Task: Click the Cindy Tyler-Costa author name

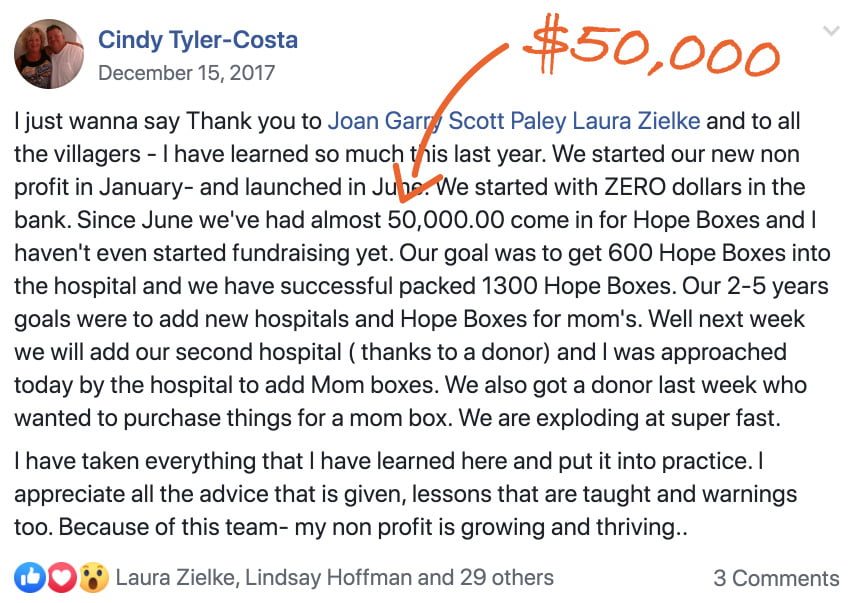Action: tap(198, 40)
